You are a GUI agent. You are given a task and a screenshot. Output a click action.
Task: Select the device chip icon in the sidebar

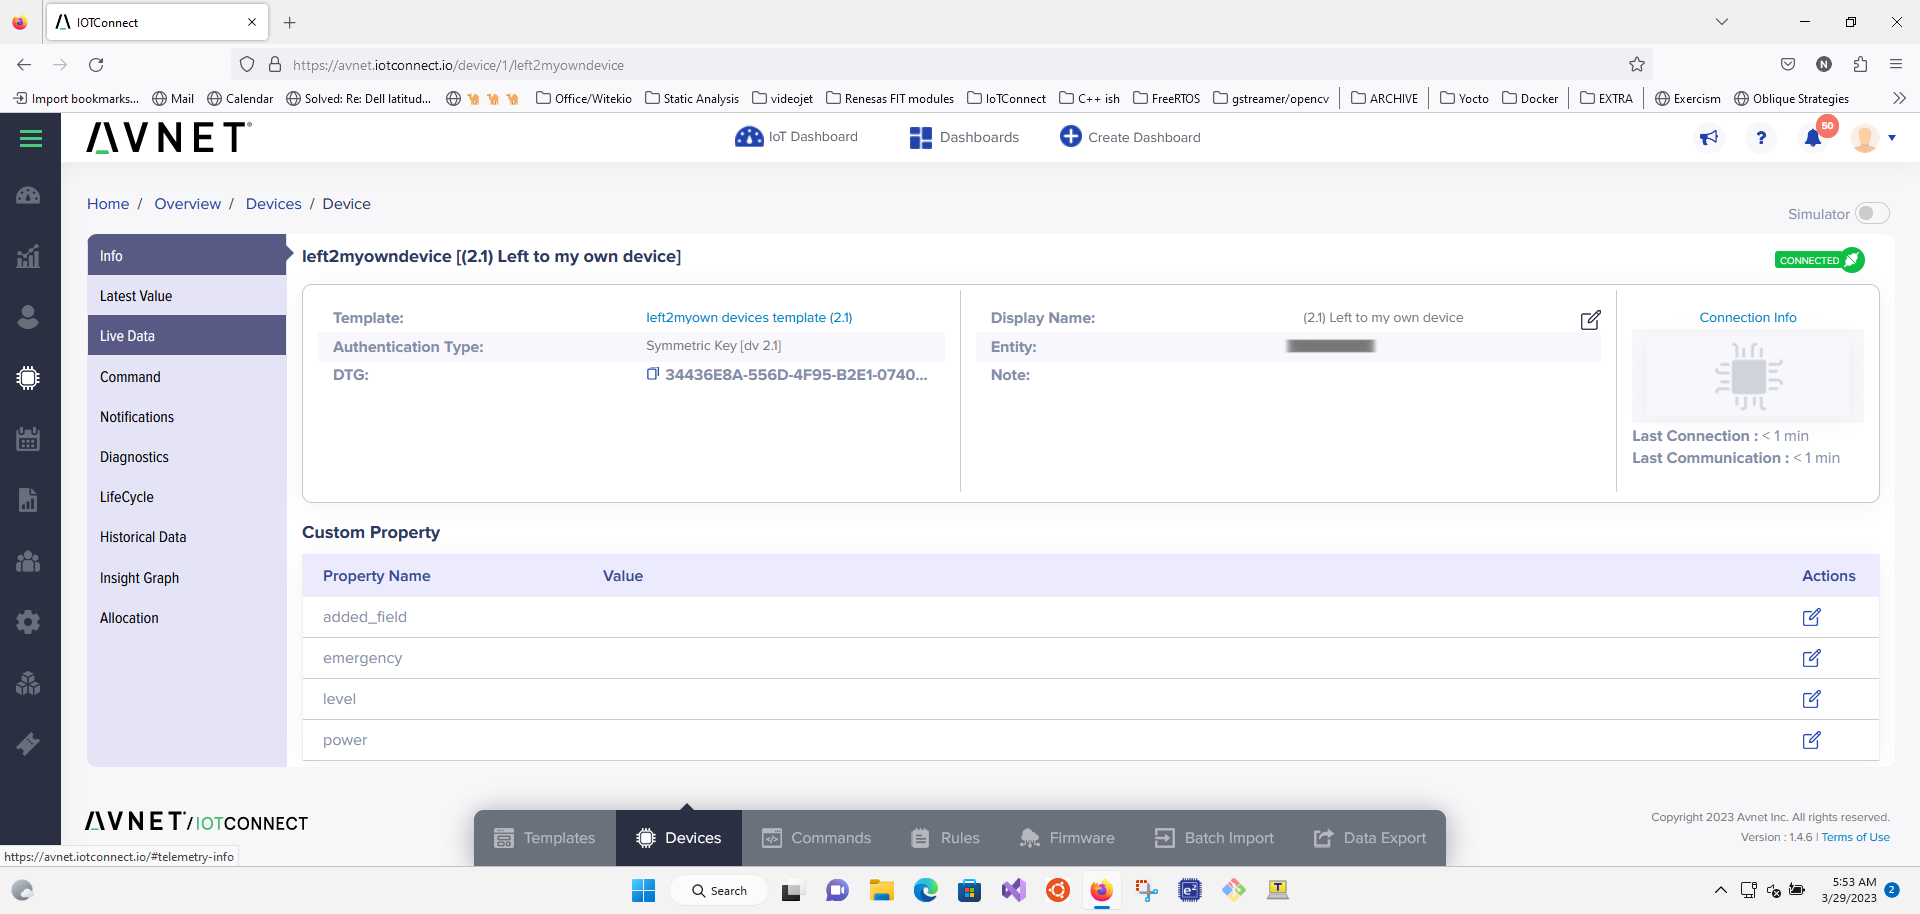tap(28, 378)
